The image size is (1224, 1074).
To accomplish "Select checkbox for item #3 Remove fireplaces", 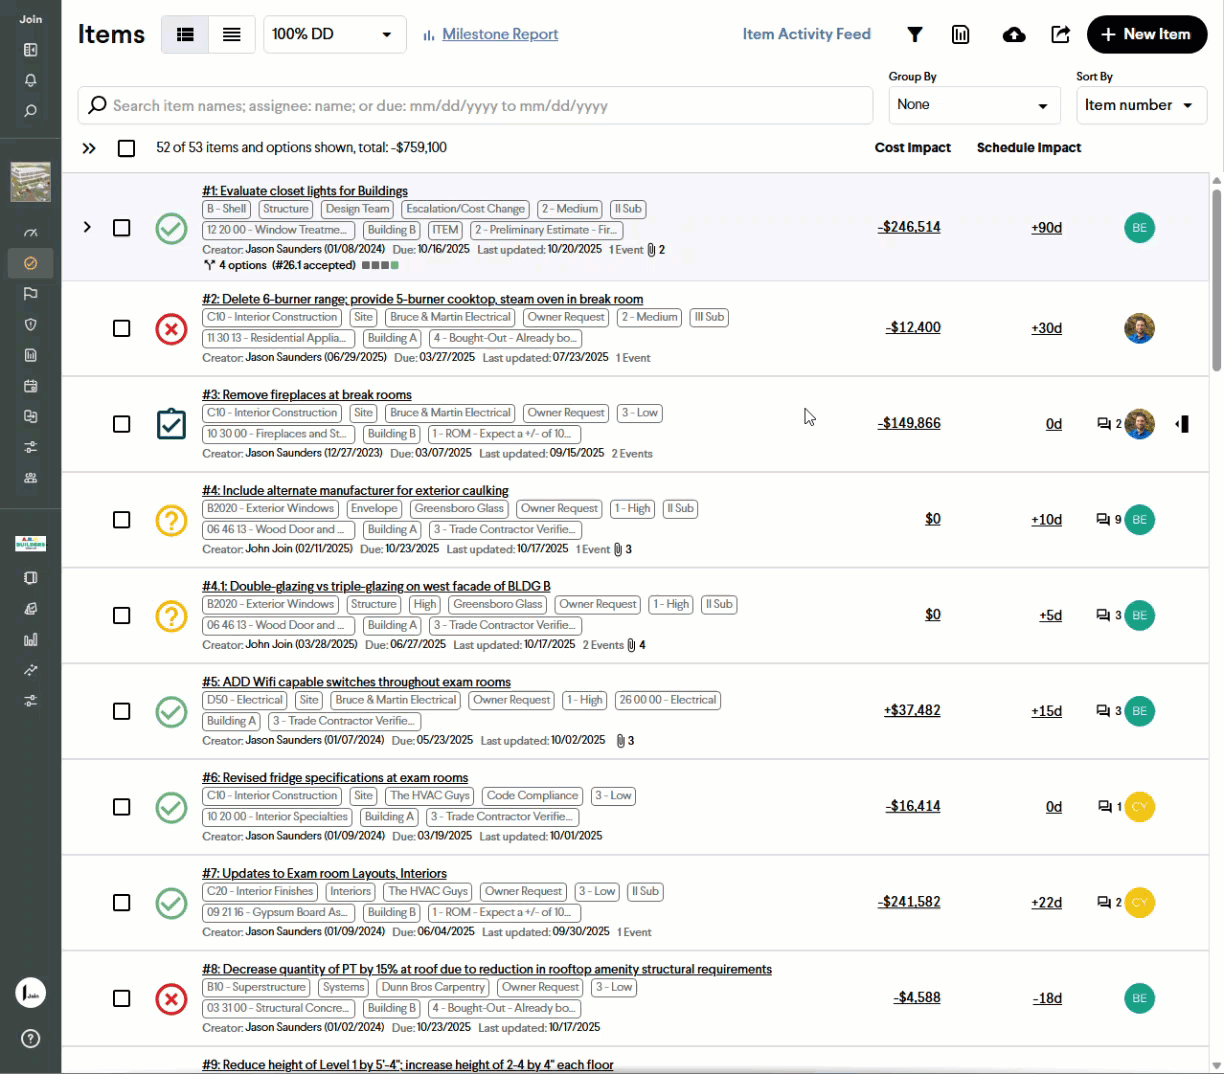I will 122,424.
